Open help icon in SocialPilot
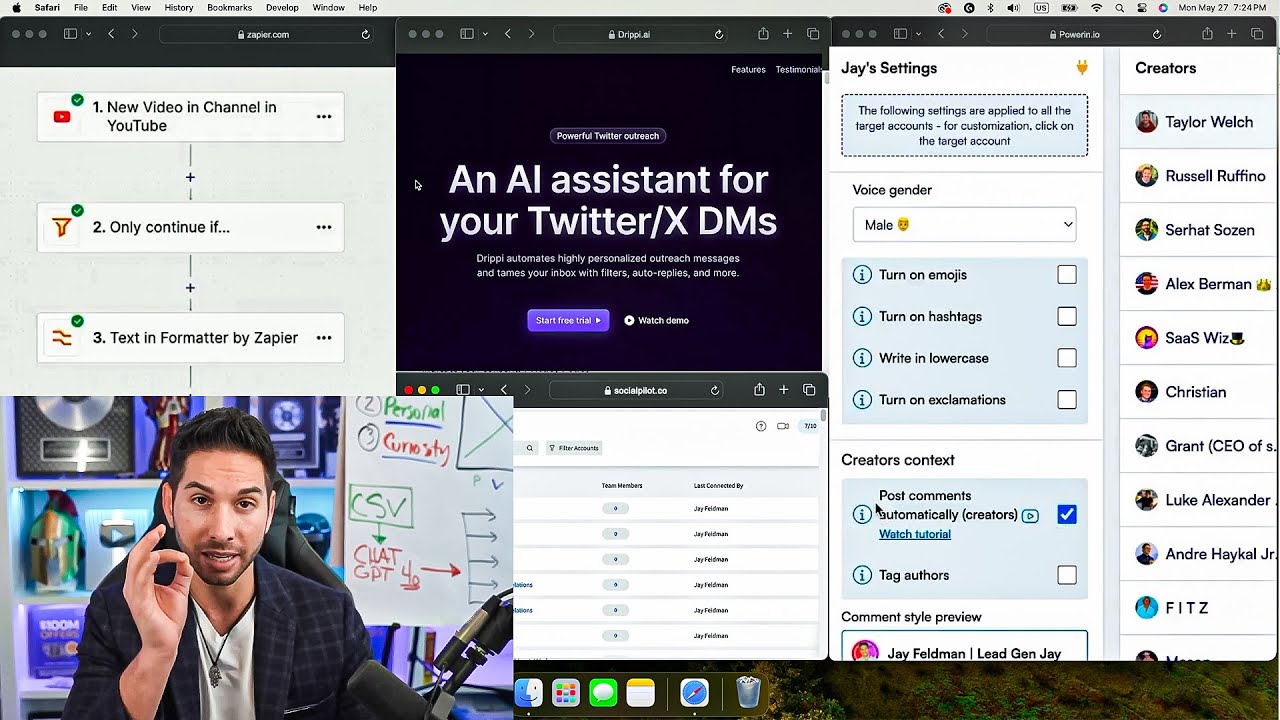This screenshot has width=1280, height=720. [761, 426]
